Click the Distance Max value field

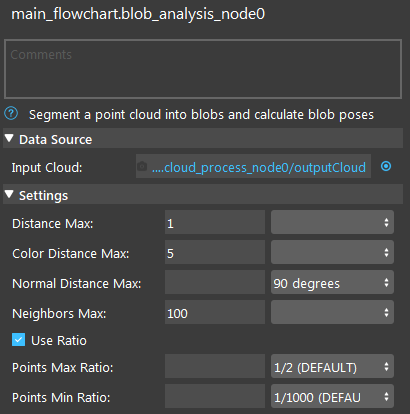[215, 222]
